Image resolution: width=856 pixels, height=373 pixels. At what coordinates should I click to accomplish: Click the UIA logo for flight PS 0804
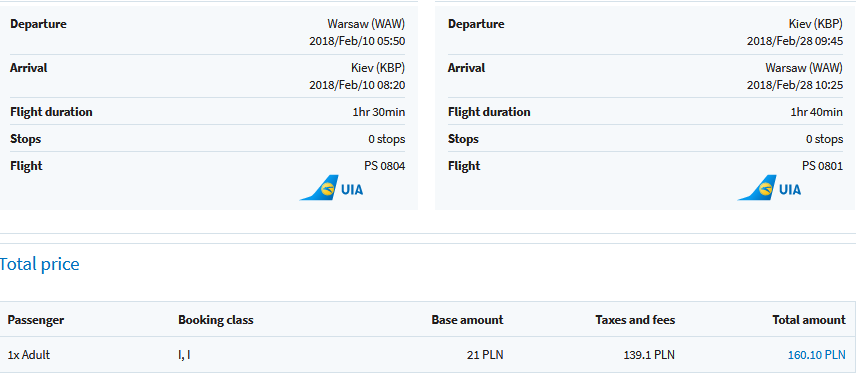(331, 188)
